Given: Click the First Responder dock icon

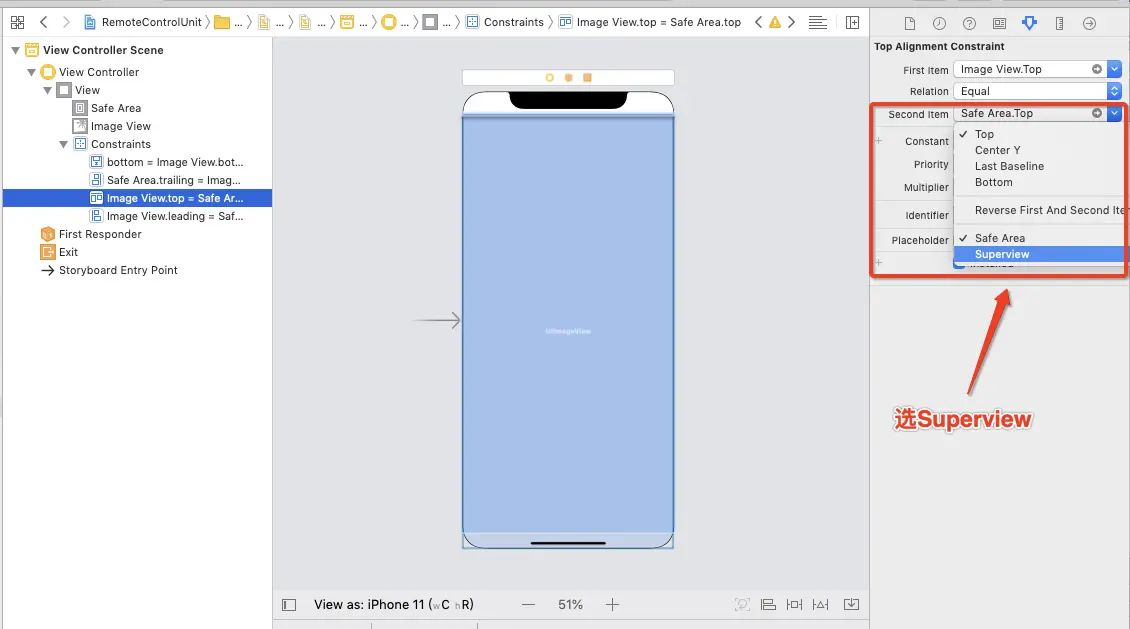Looking at the screenshot, I should (x=569, y=77).
